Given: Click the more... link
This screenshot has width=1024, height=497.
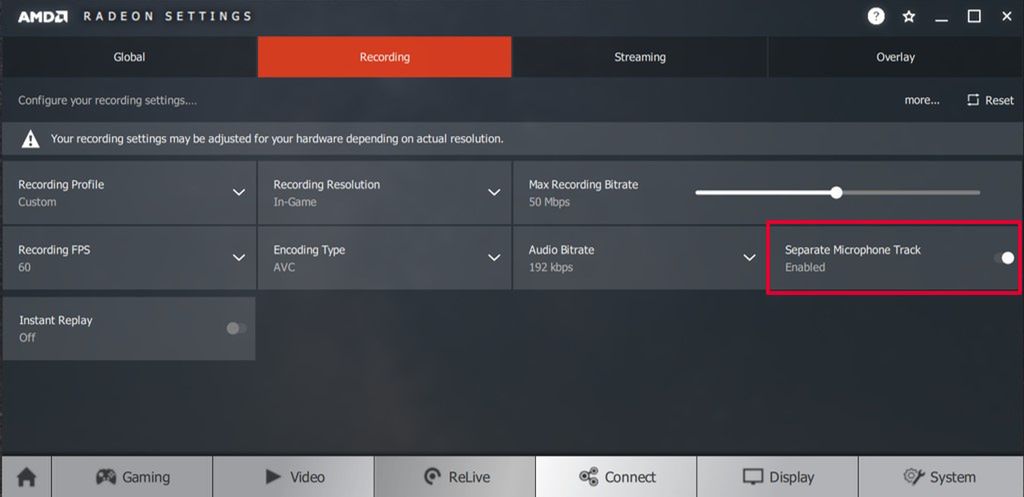Looking at the screenshot, I should click(921, 101).
